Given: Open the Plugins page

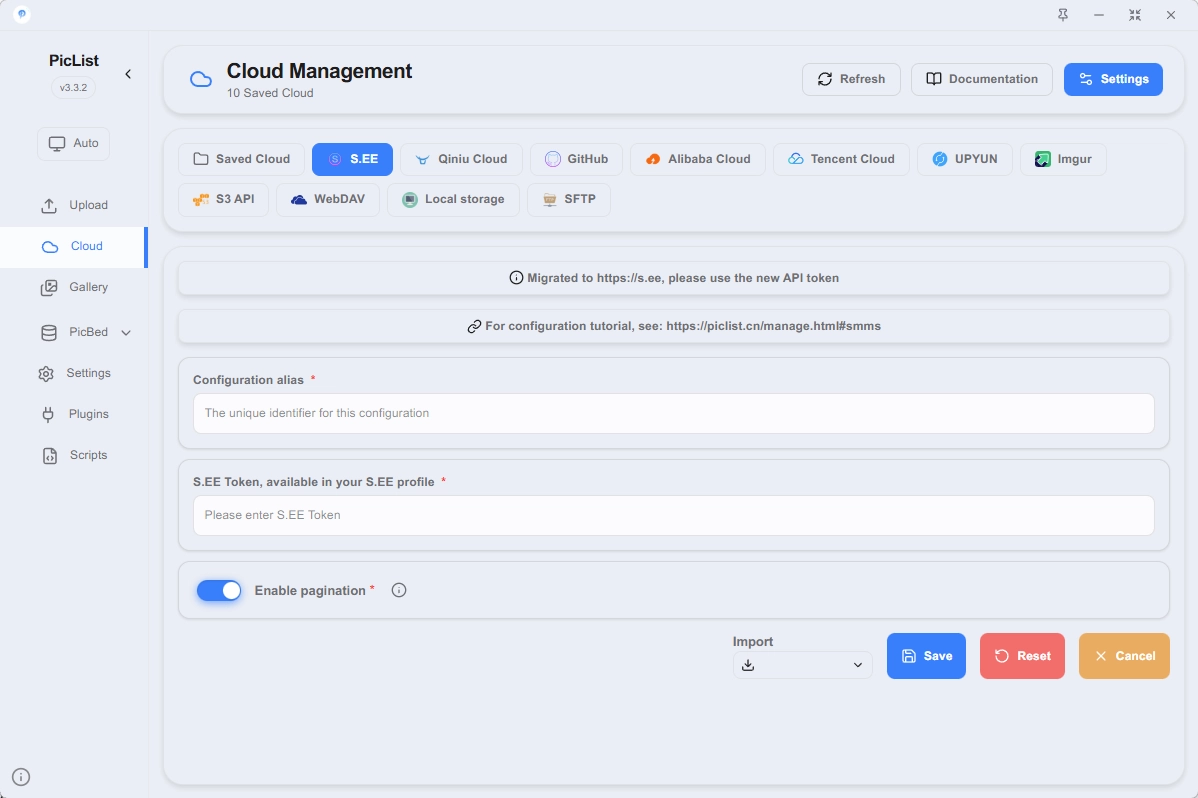Looking at the screenshot, I should 73,414.
